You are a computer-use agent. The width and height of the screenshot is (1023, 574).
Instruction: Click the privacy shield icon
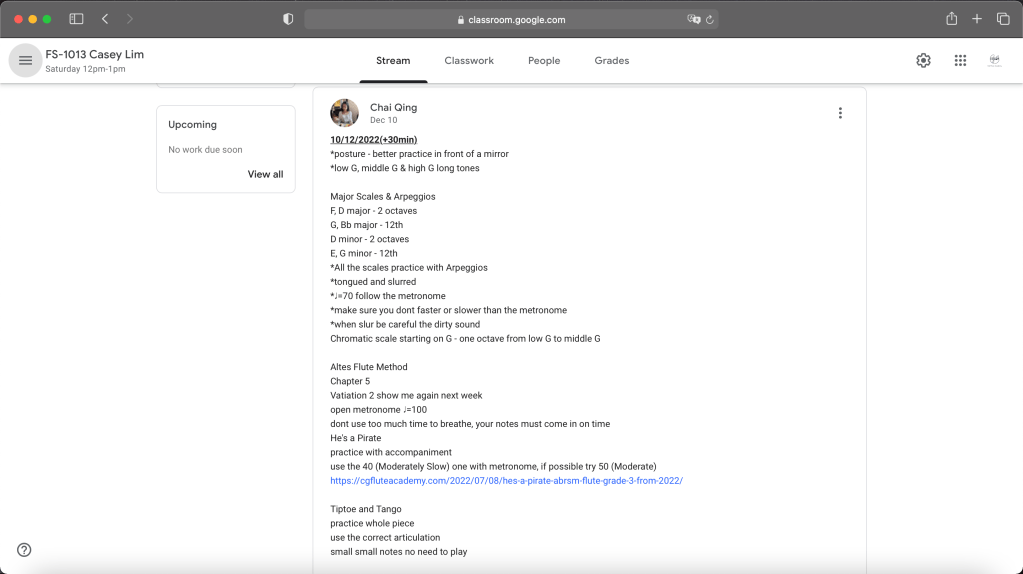[288, 19]
